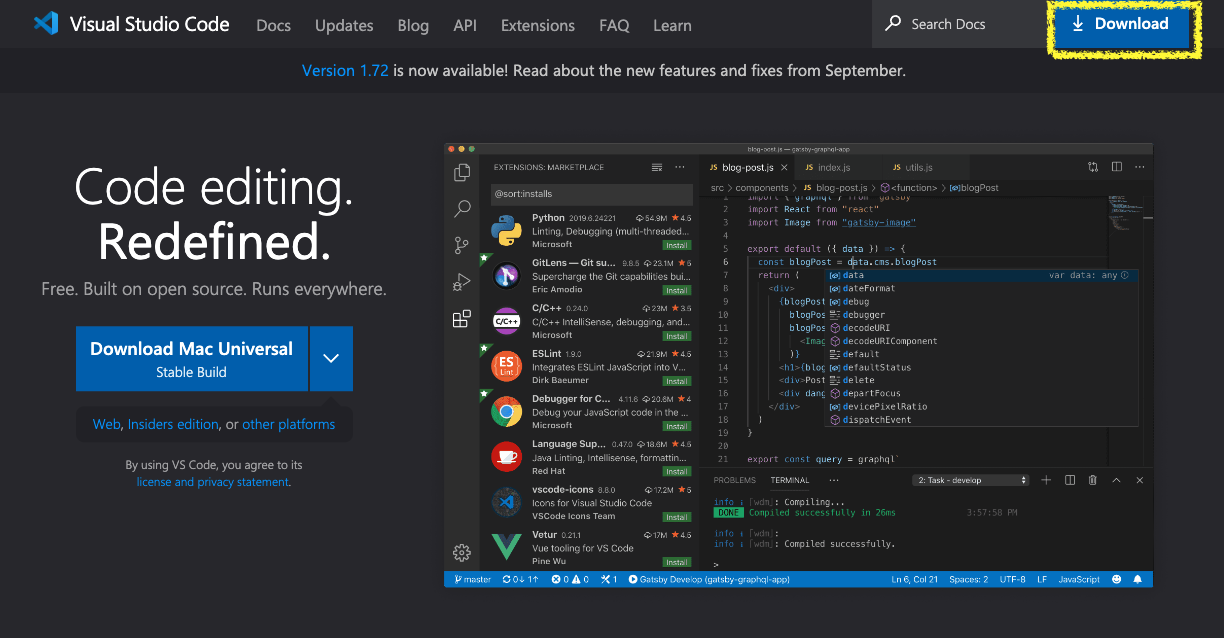1224x641 pixels.
Task: Open the Source Control branch icon
Action: [x=462, y=245]
